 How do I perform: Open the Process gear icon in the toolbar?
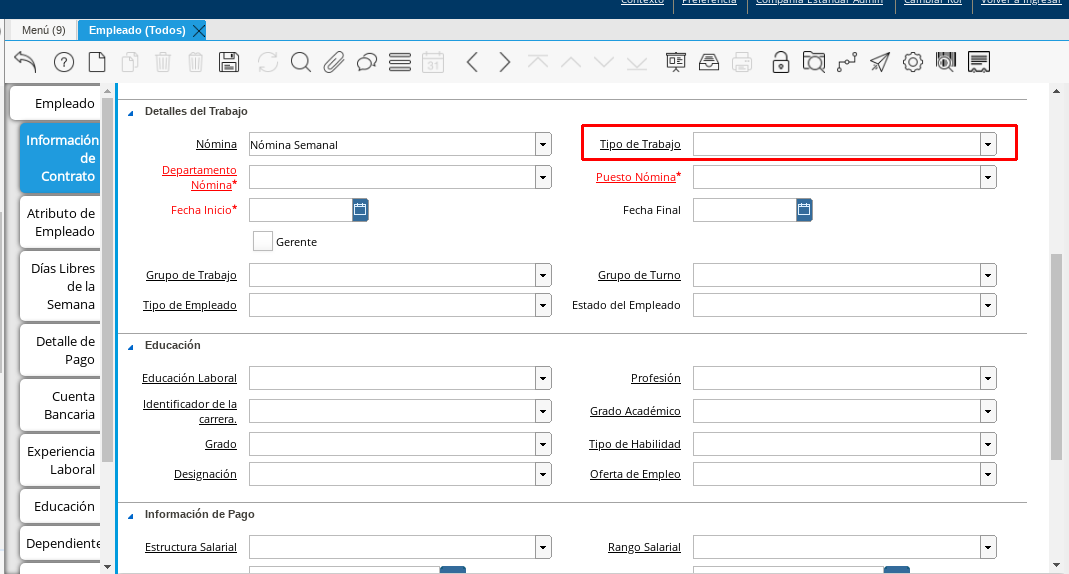[912, 62]
